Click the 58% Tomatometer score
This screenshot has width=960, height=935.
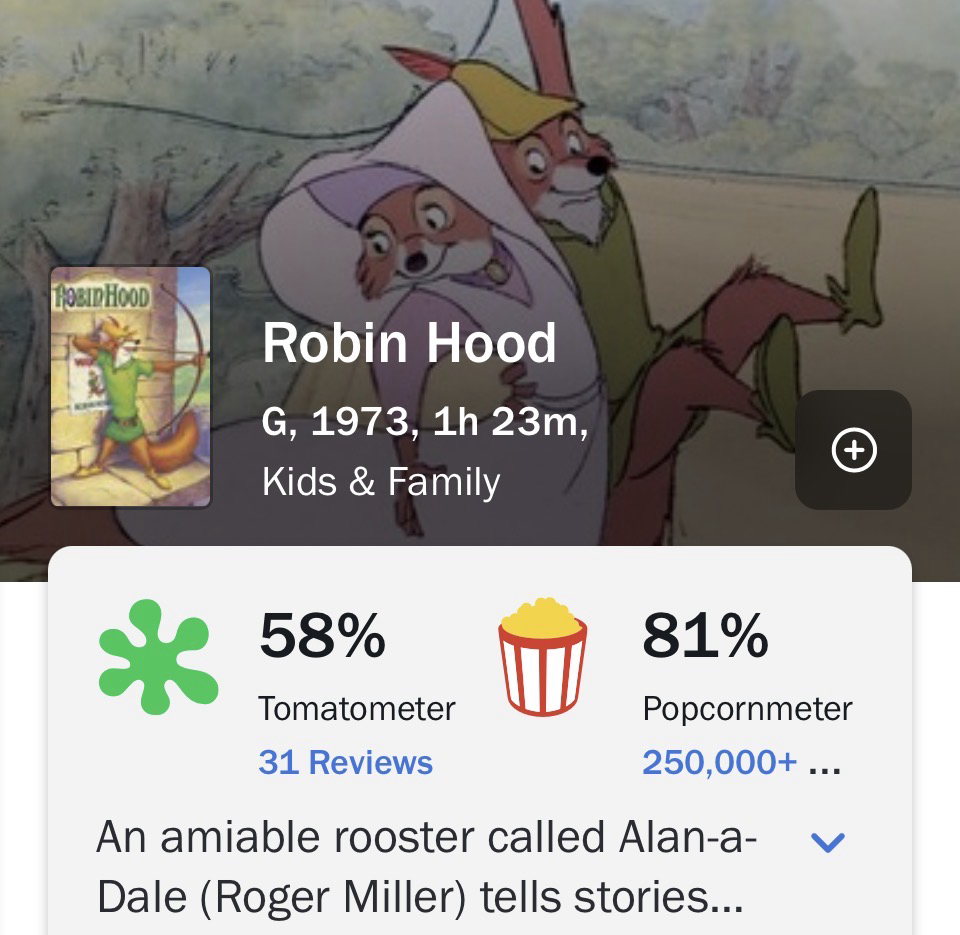coord(322,635)
